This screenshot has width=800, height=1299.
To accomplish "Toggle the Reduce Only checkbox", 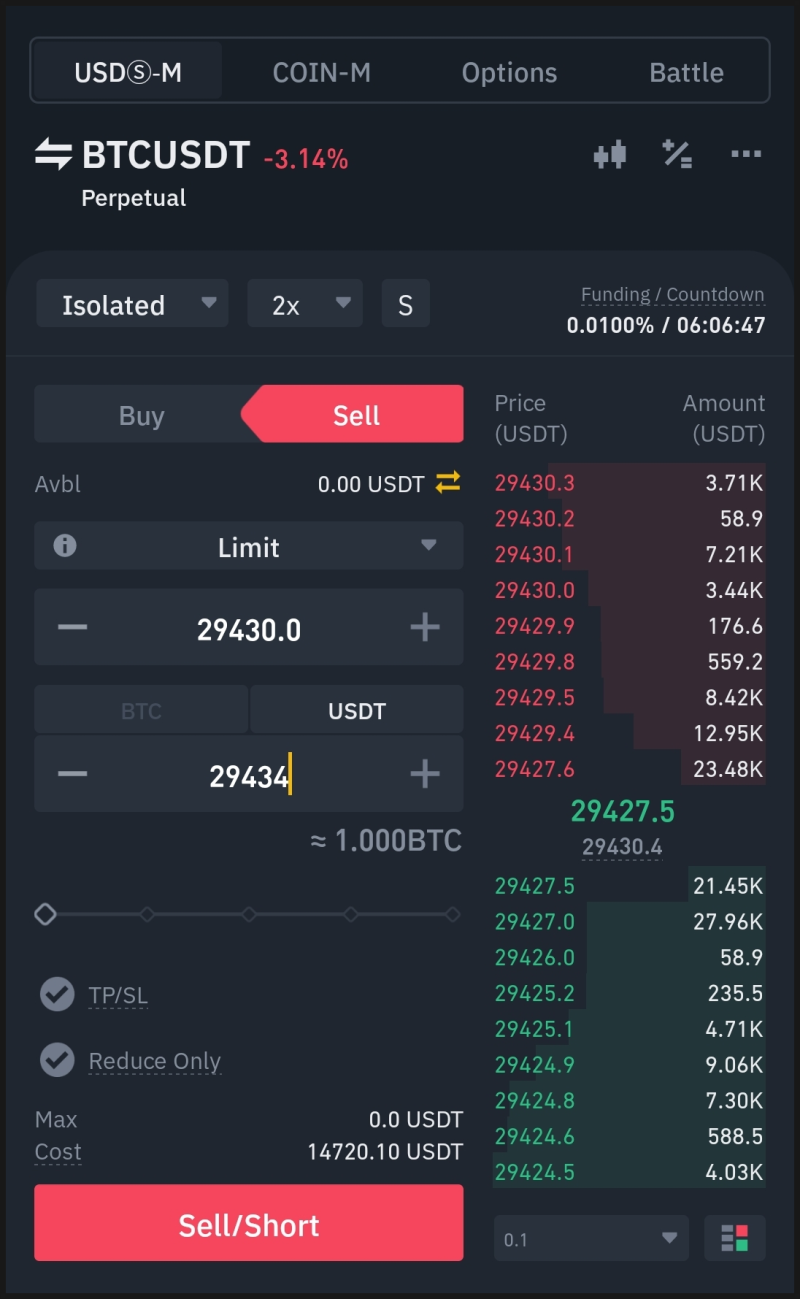I will click(x=57, y=1060).
